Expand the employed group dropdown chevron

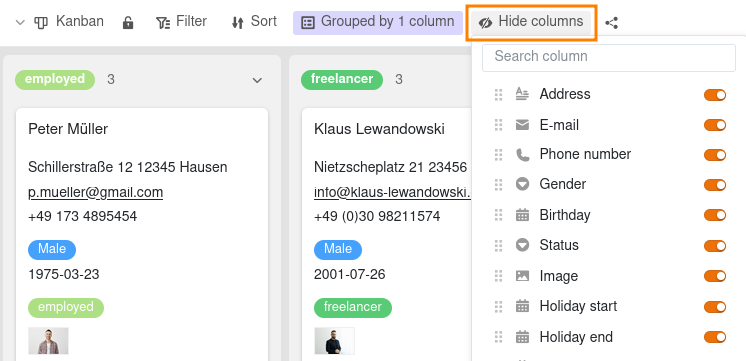(x=257, y=80)
